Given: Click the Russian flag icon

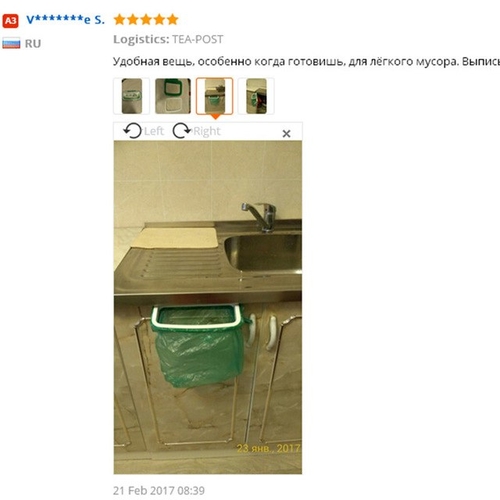Looking at the screenshot, I should (11, 43).
